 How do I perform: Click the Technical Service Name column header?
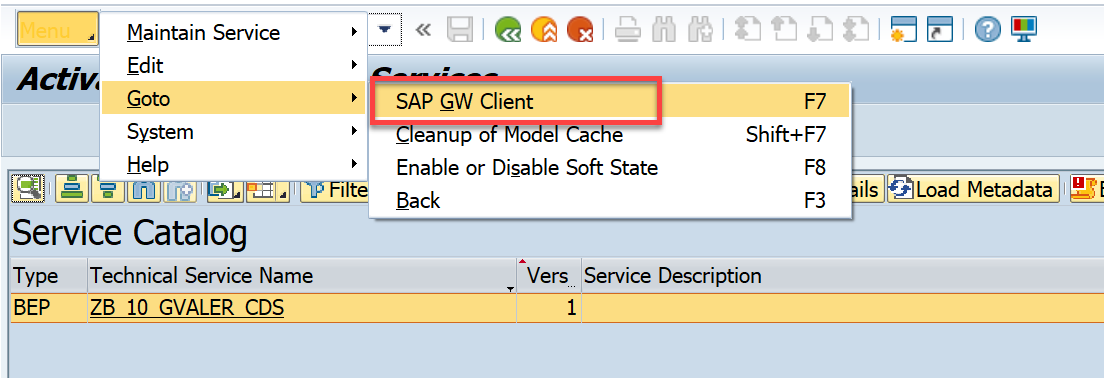(303, 275)
